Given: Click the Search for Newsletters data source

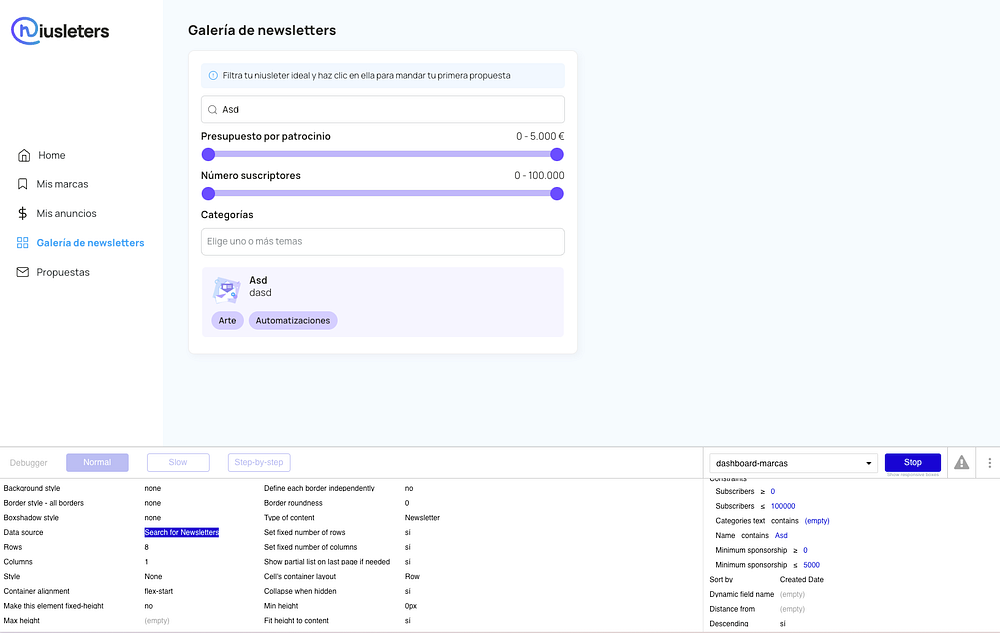Looking at the screenshot, I should click(x=181, y=533).
